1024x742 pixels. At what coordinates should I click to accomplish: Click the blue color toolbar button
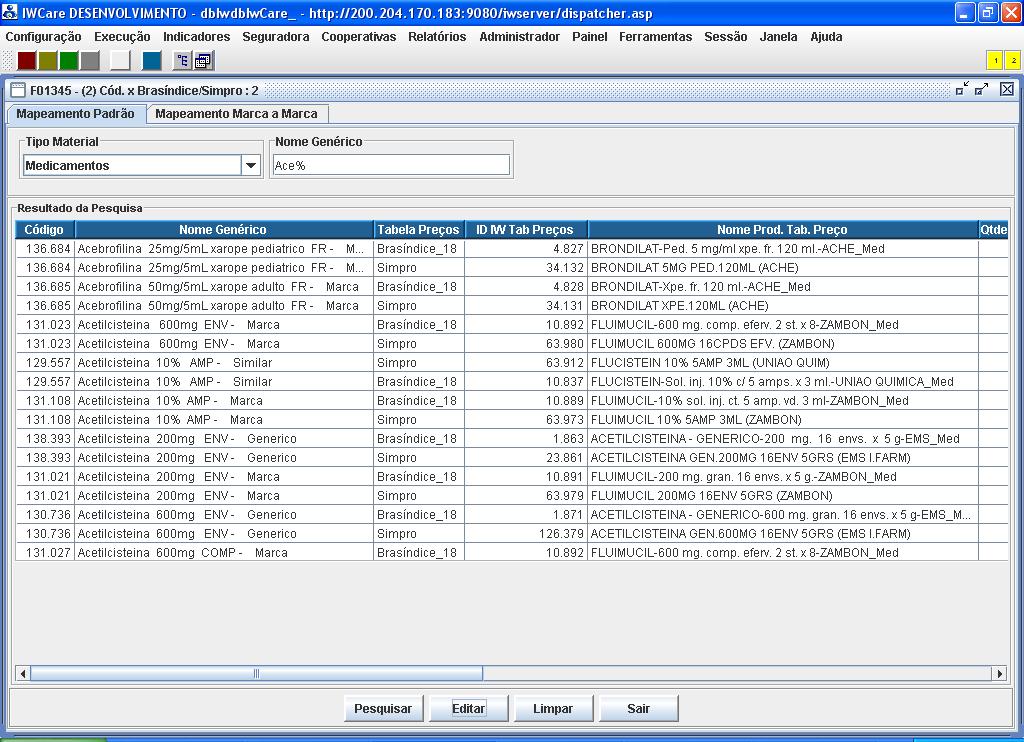click(x=152, y=61)
